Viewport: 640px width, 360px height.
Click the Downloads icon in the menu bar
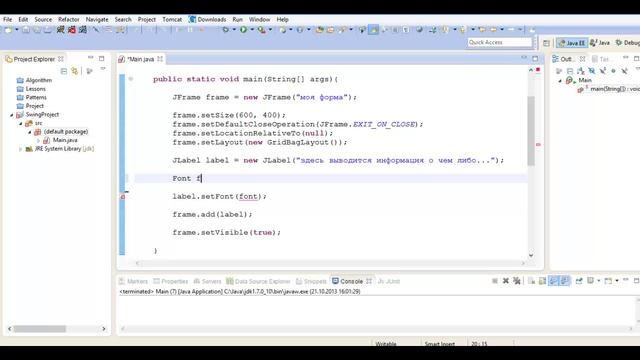point(192,19)
